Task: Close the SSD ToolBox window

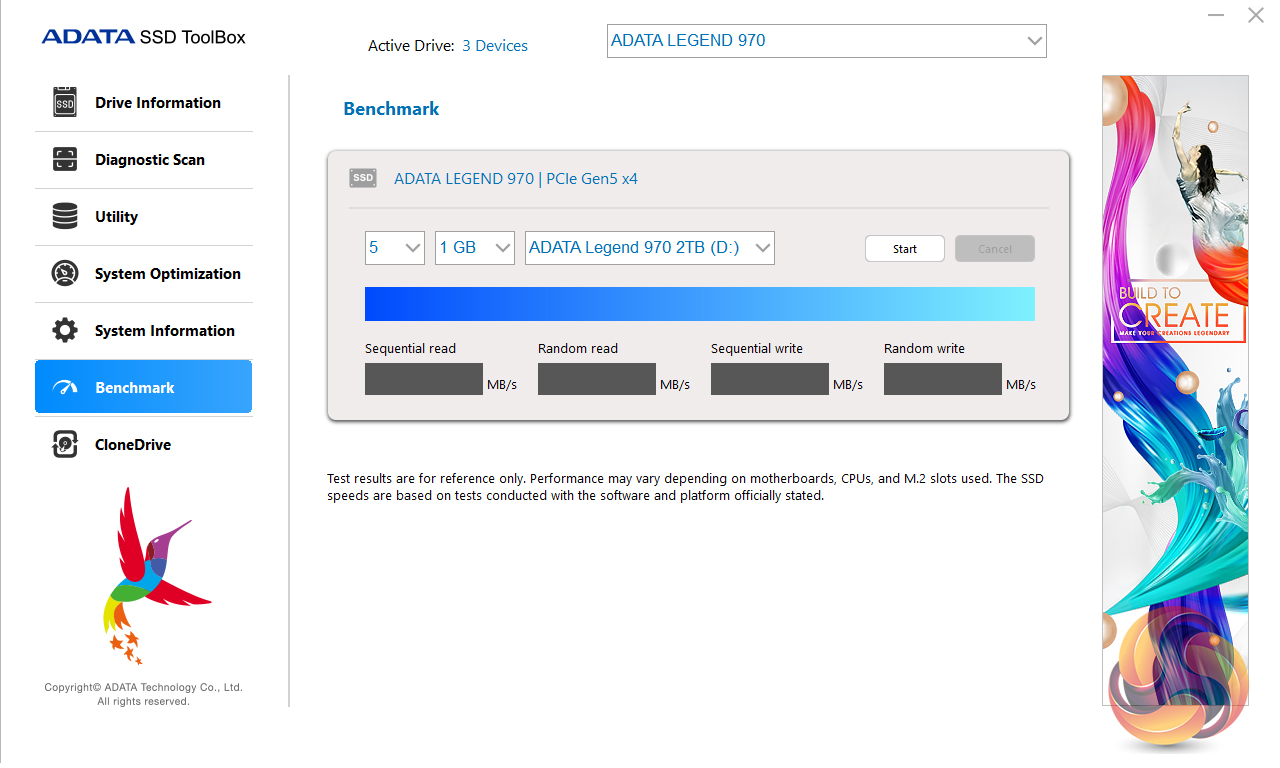Action: (1256, 15)
